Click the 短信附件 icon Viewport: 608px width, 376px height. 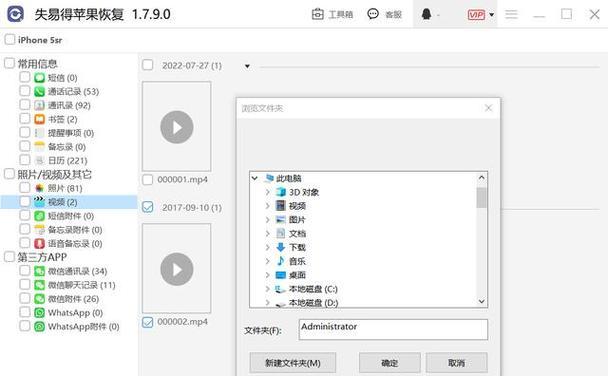(40, 216)
